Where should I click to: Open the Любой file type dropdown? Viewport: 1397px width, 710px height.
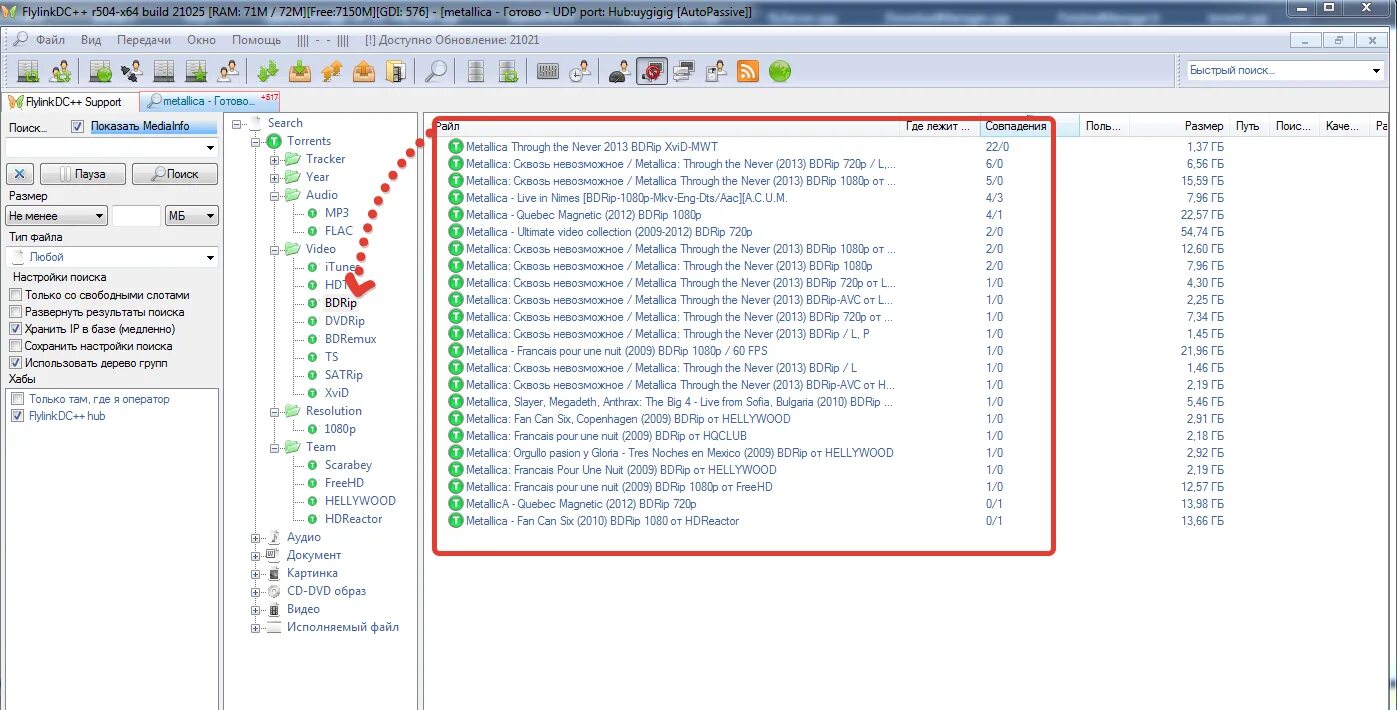(x=112, y=258)
